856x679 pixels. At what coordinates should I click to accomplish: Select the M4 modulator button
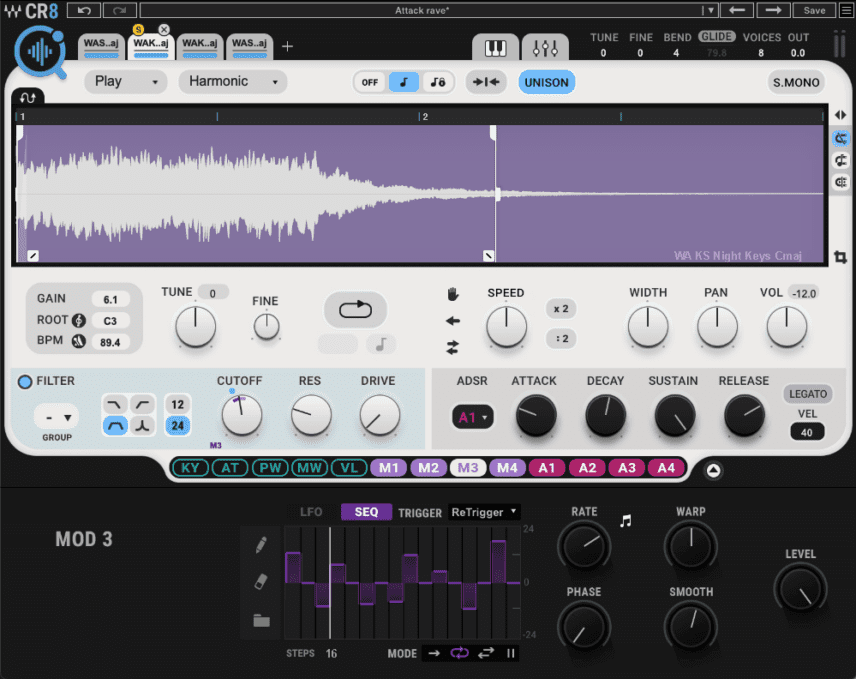tap(507, 468)
